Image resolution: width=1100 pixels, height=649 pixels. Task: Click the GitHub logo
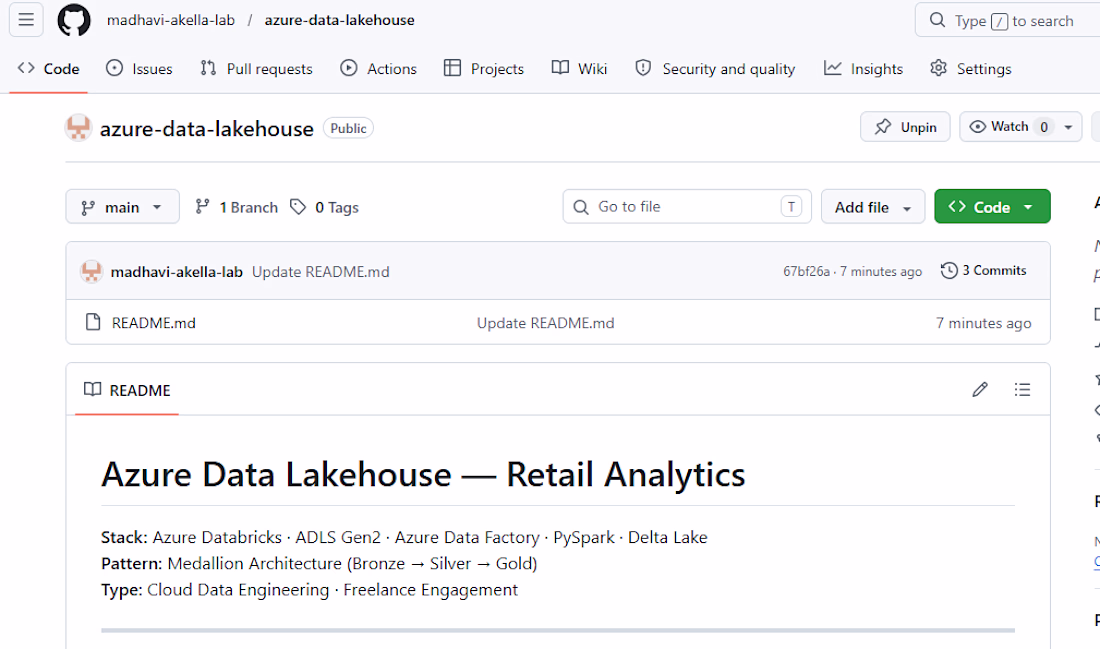[x=74, y=20]
